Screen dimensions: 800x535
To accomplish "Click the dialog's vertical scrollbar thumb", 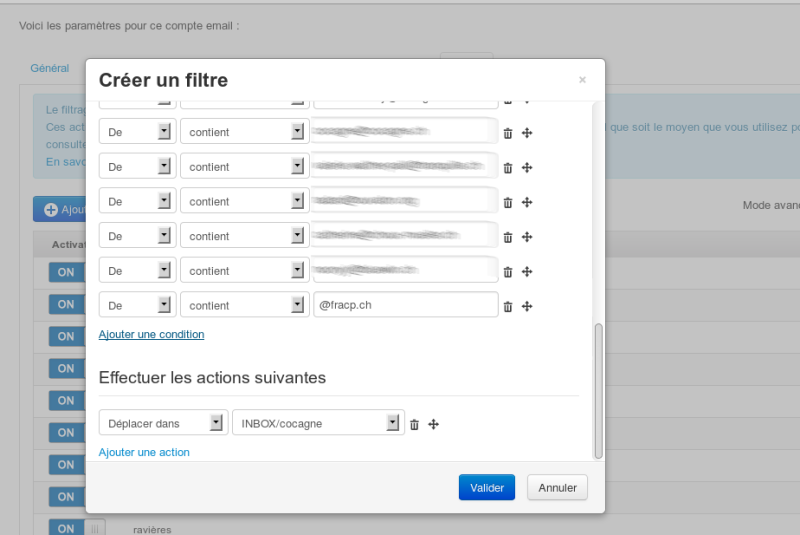I will click(x=598, y=391).
